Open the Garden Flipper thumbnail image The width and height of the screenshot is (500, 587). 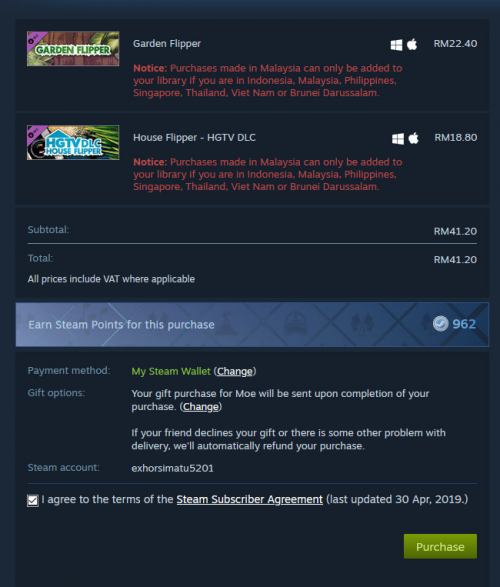pos(73,49)
